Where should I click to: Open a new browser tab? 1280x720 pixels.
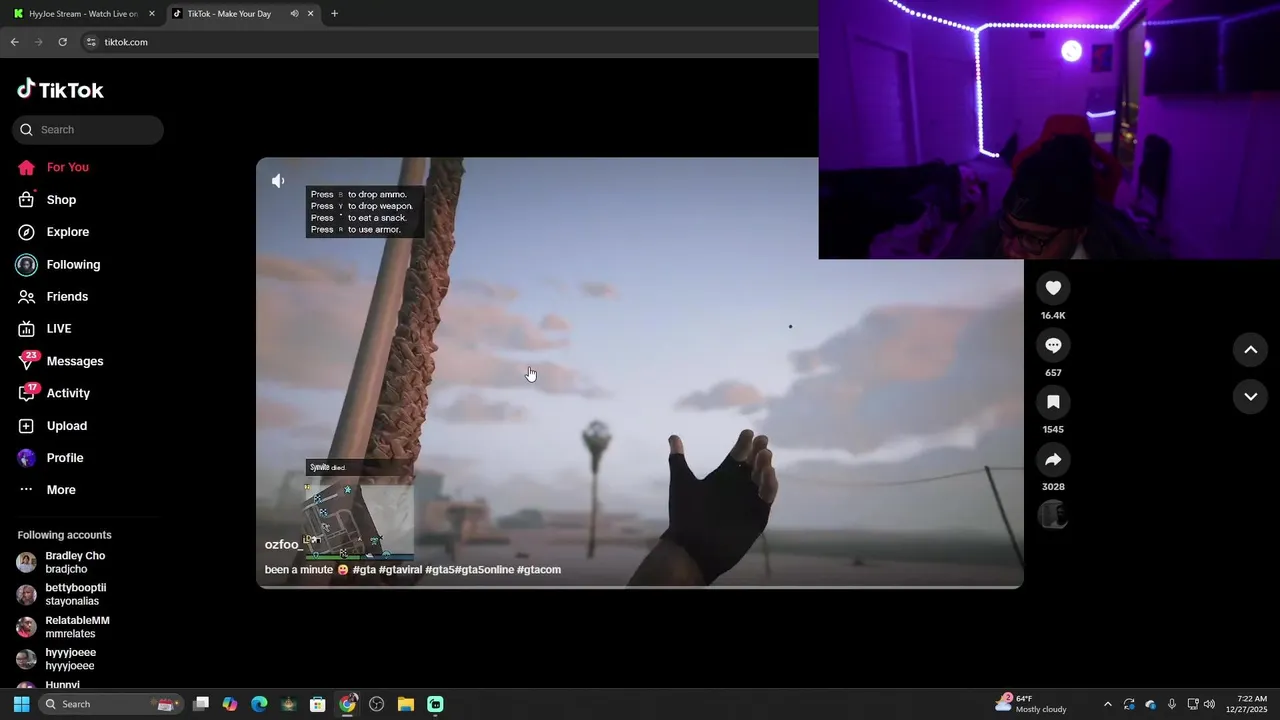(x=334, y=14)
